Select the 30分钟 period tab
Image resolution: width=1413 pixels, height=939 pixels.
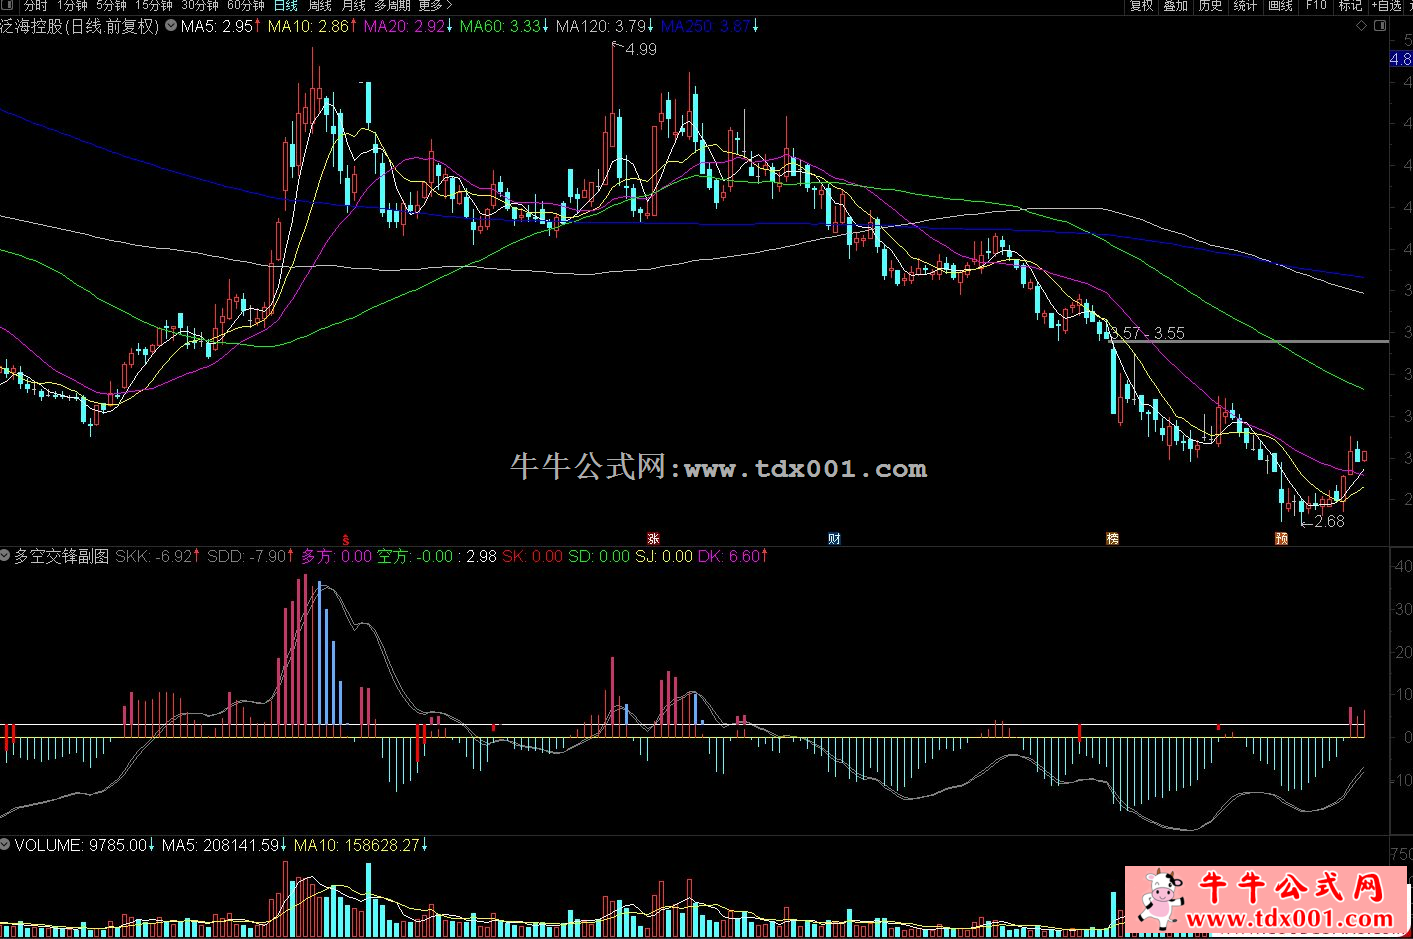(x=200, y=6)
